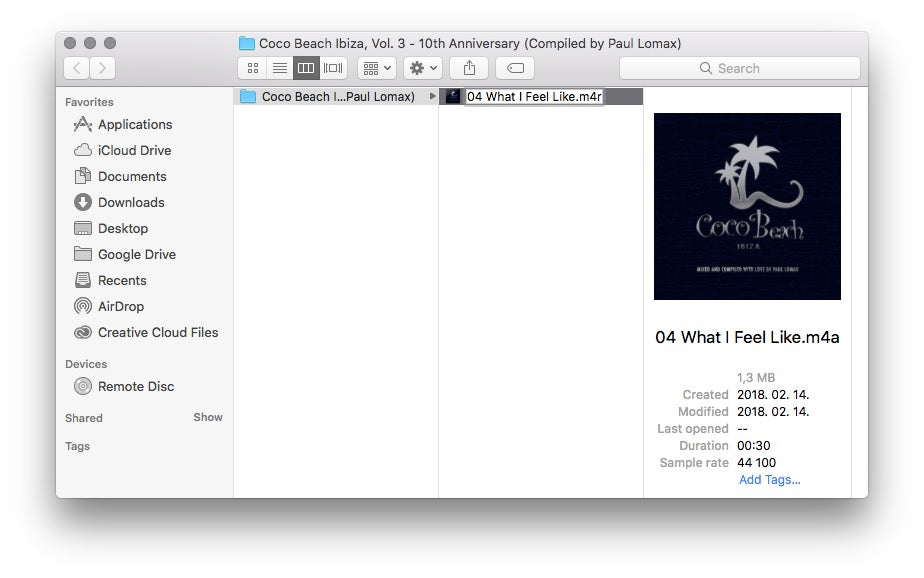
Task: Click the file size value '1,3 MB'
Action: [756, 378]
